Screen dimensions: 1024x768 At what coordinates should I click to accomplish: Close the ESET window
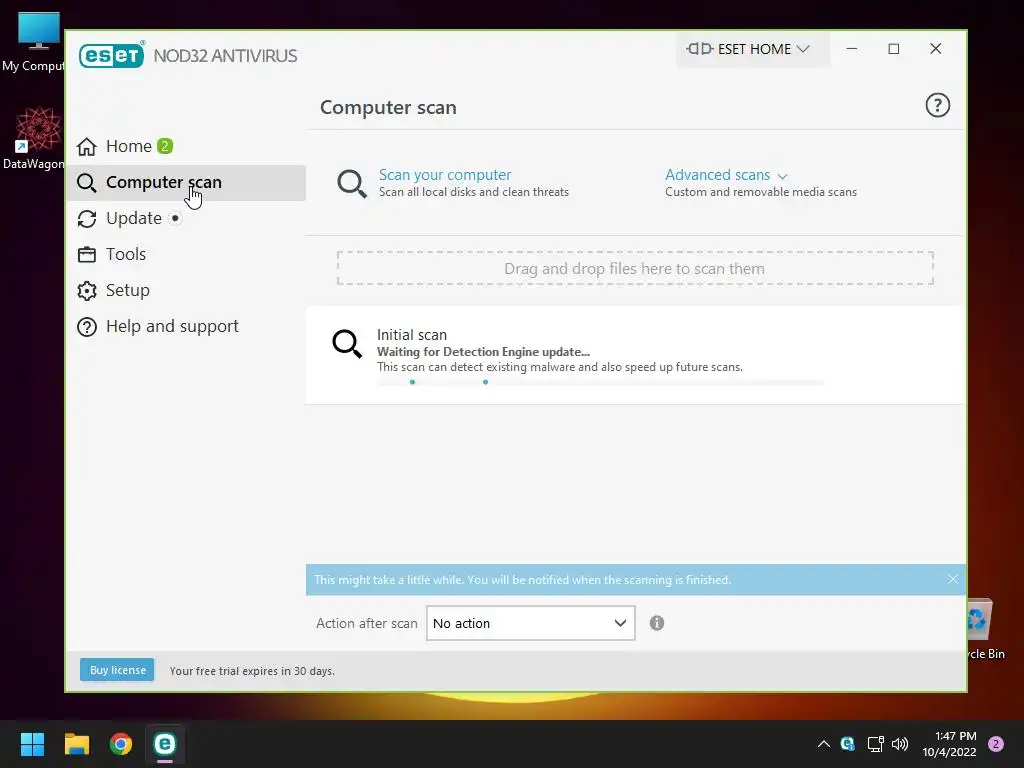click(935, 49)
